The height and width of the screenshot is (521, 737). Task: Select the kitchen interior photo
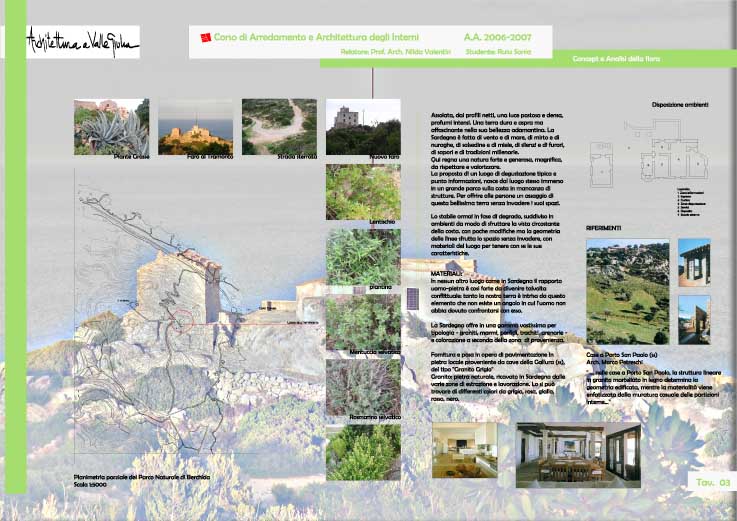point(464,450)
